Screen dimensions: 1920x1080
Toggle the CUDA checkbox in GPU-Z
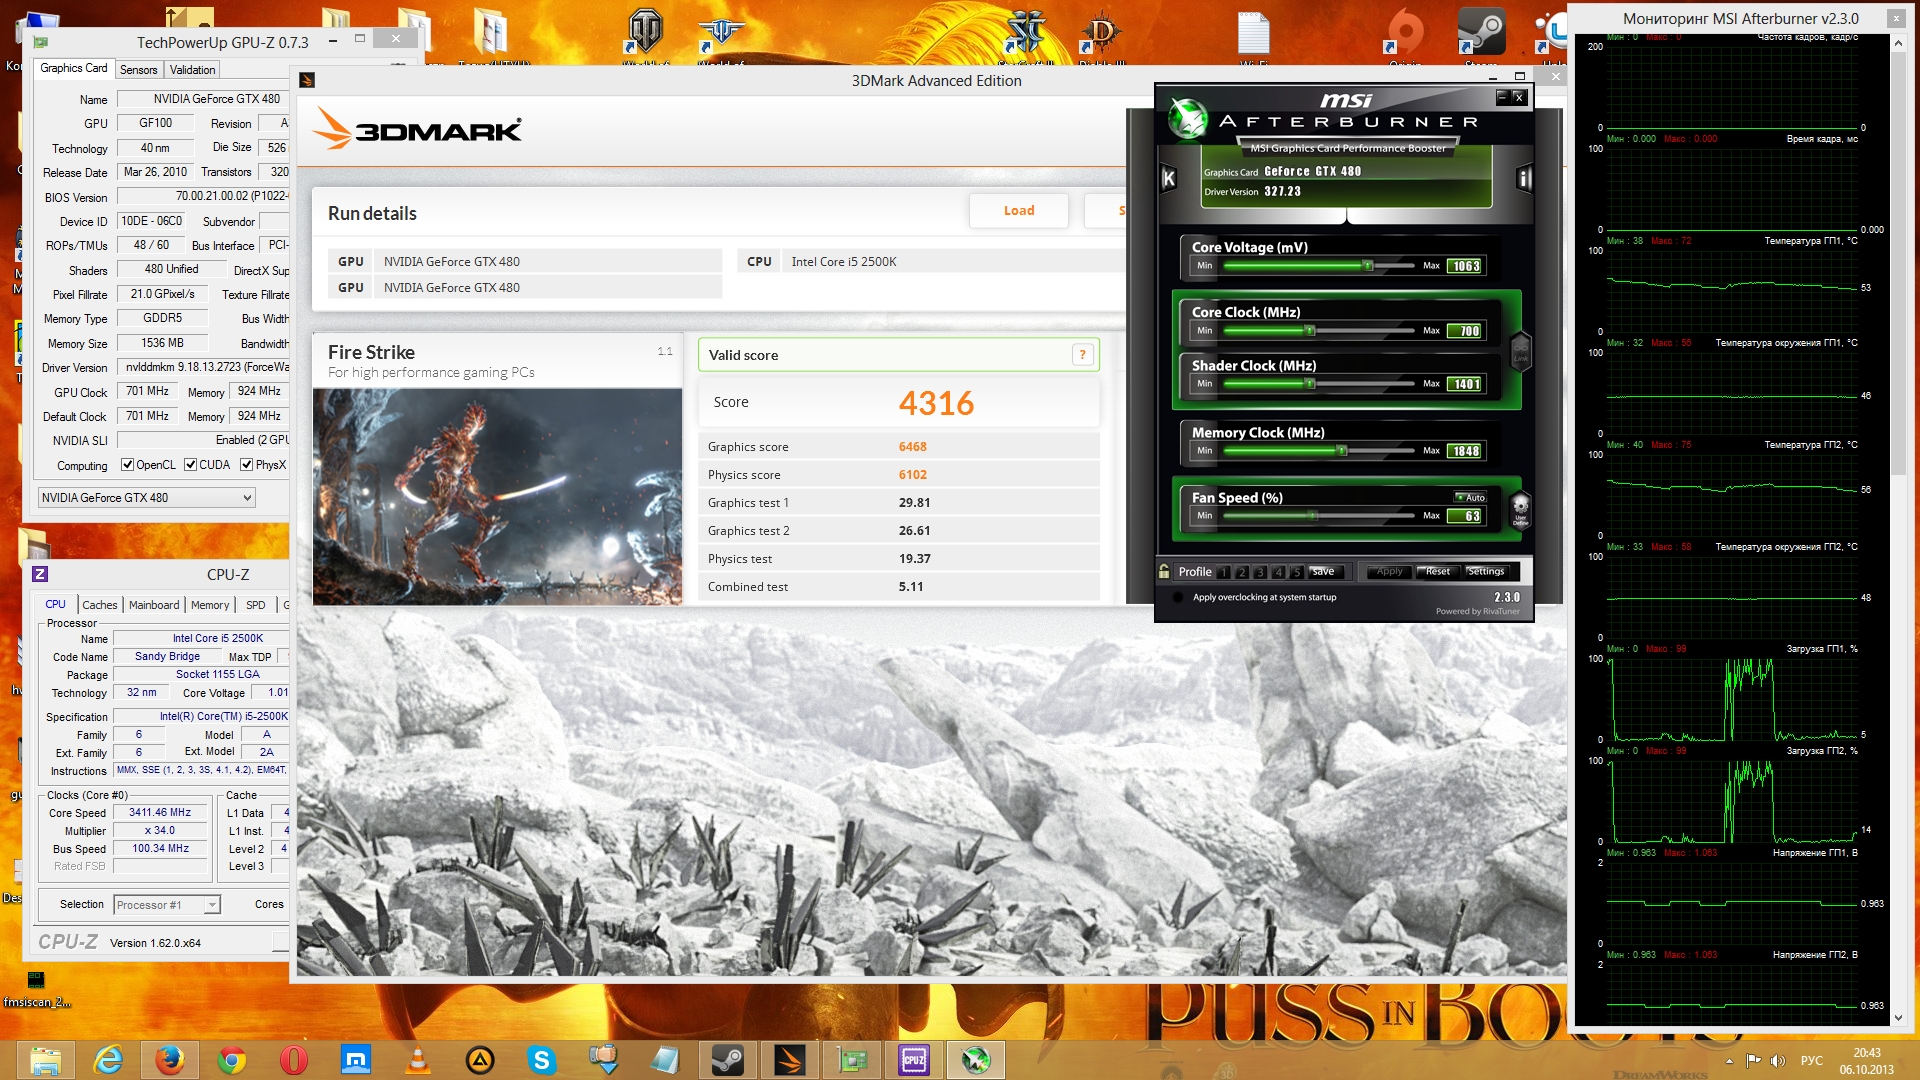point(190,465)
